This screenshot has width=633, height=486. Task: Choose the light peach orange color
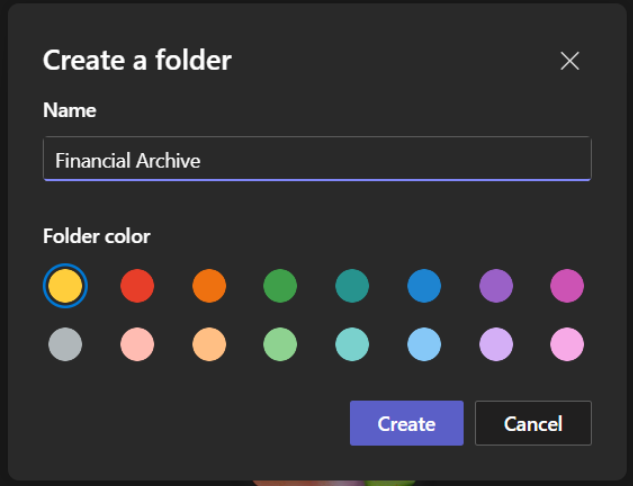pyautogui.click(x=209, y=345)
